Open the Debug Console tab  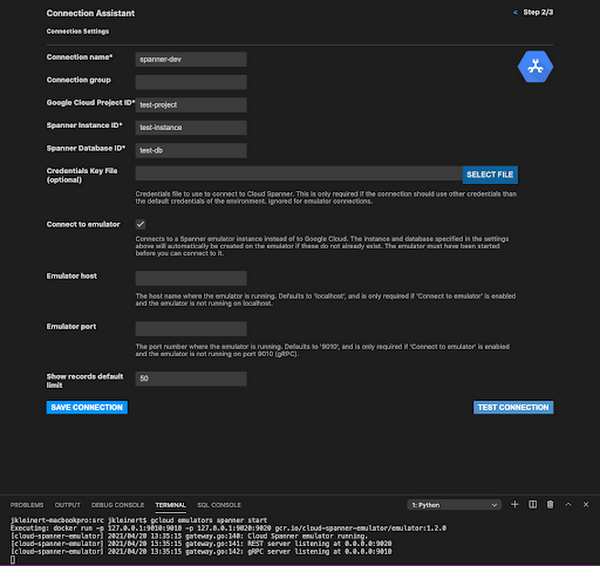click(x=117, y=505)
